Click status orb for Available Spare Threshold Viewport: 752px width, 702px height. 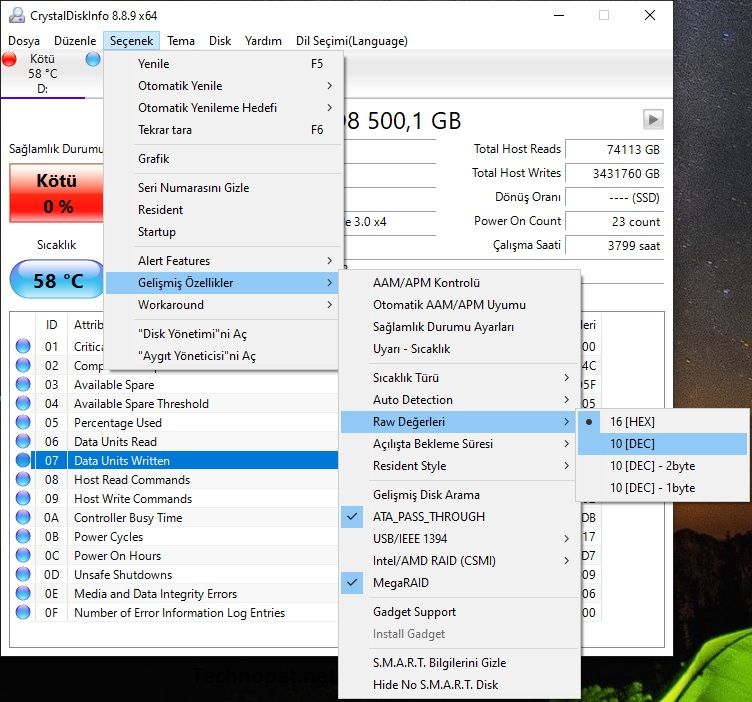tap(23, 403)
